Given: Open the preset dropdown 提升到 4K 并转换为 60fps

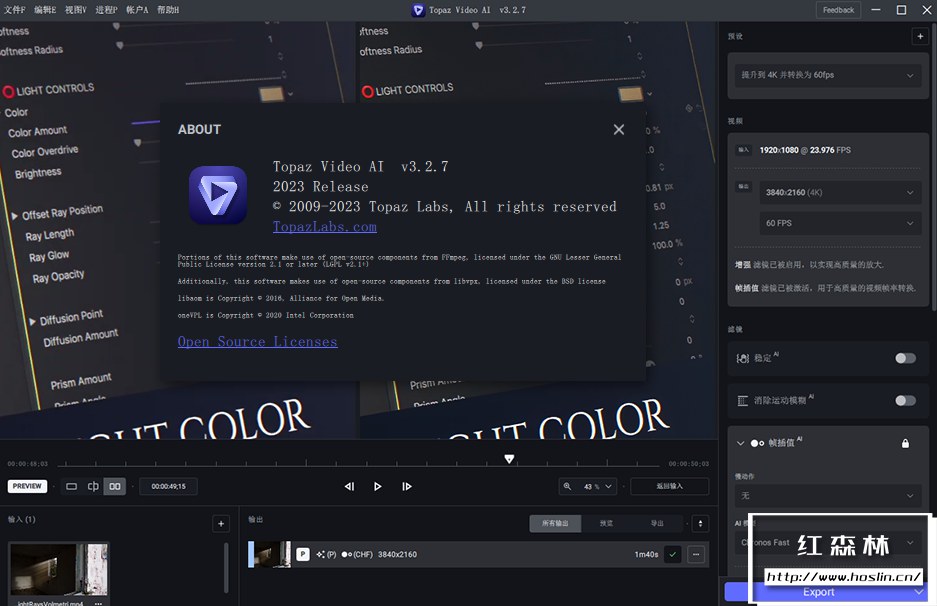Looking at the screenshot, I should (828, 75).
